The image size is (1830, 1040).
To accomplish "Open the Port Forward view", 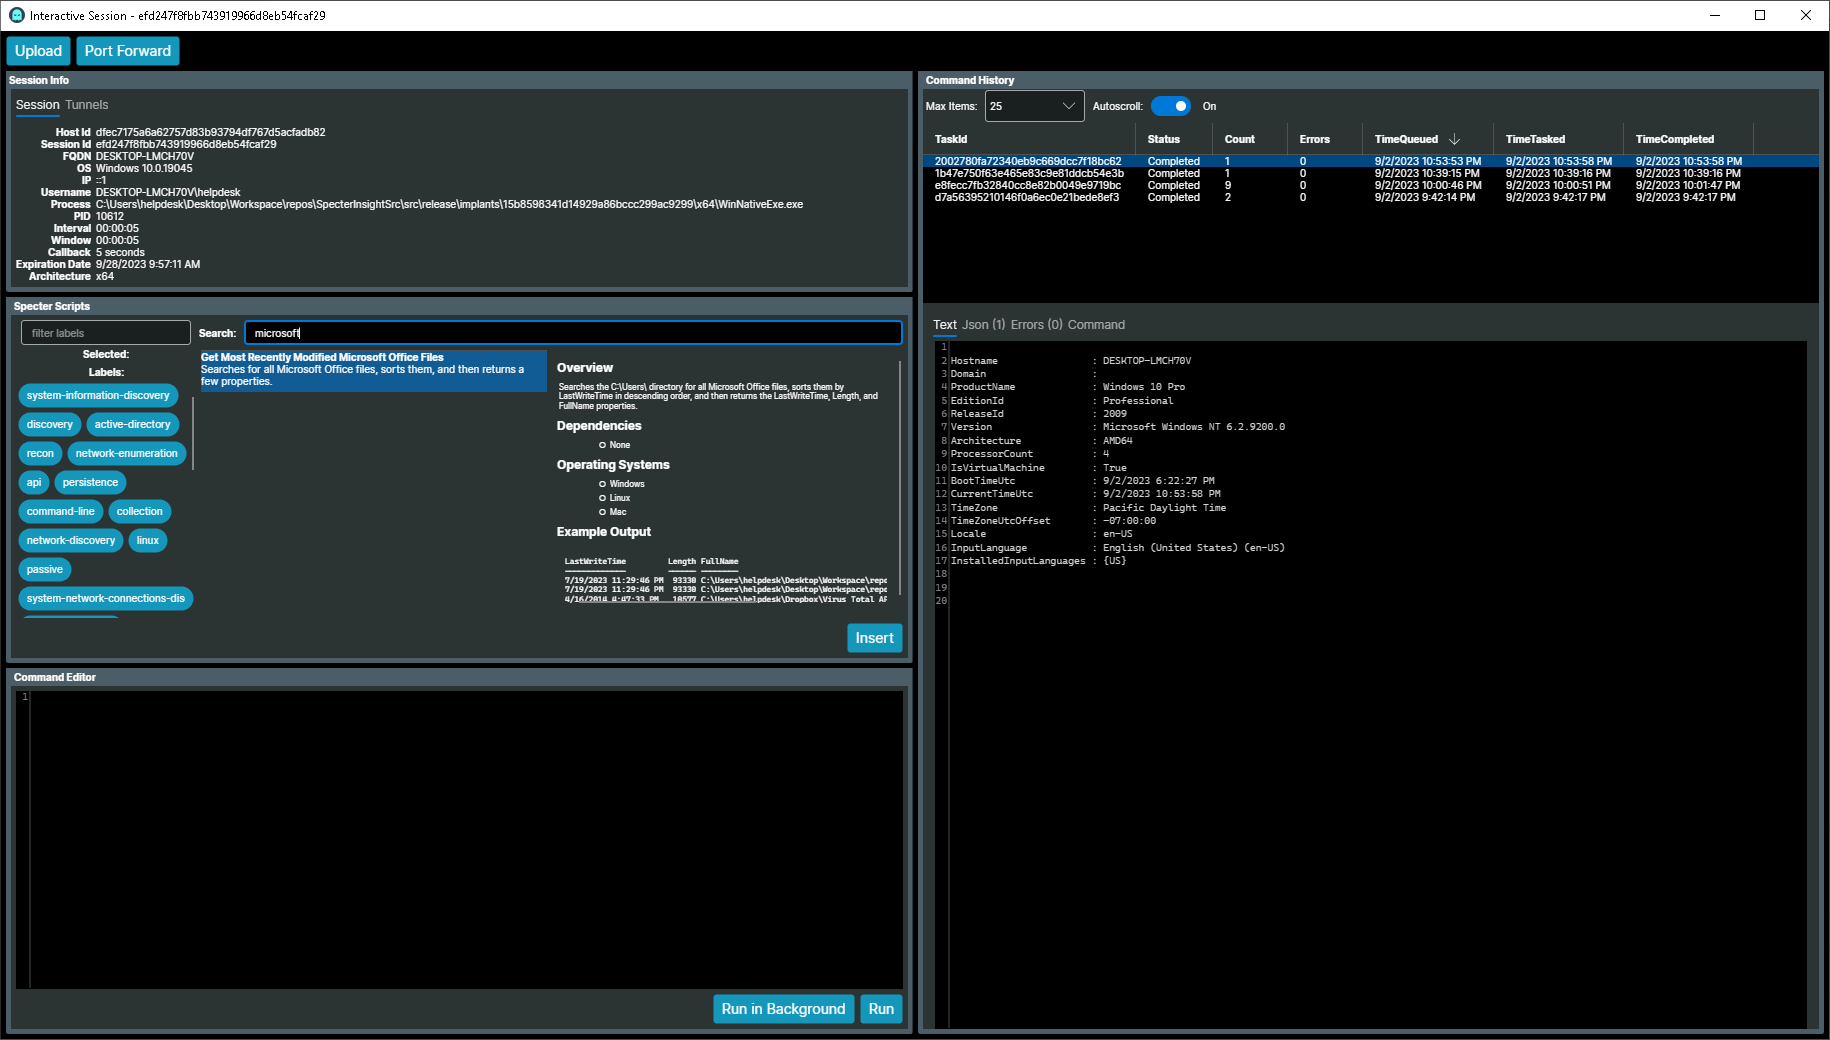I will [x=127, y=50].
